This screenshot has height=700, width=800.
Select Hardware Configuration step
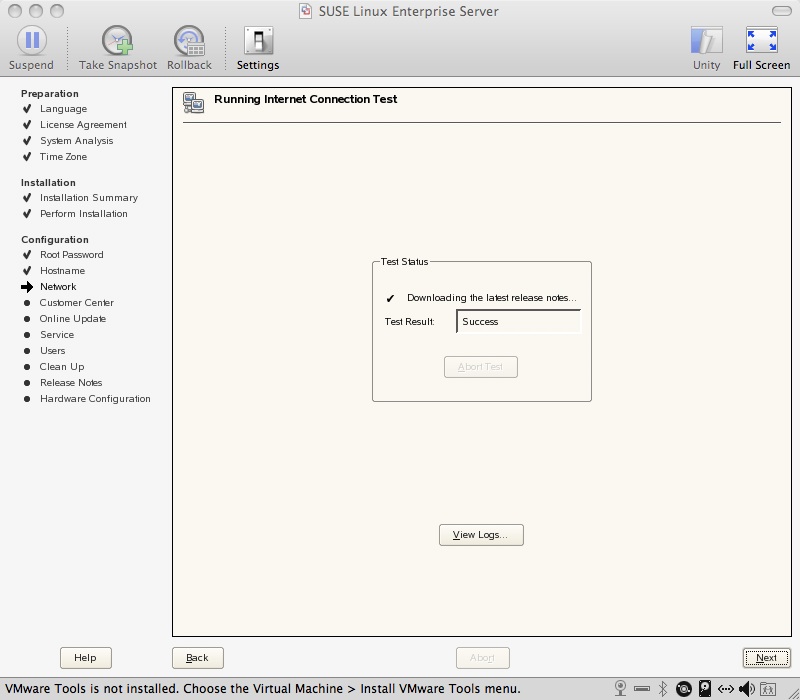pos(95,398)
